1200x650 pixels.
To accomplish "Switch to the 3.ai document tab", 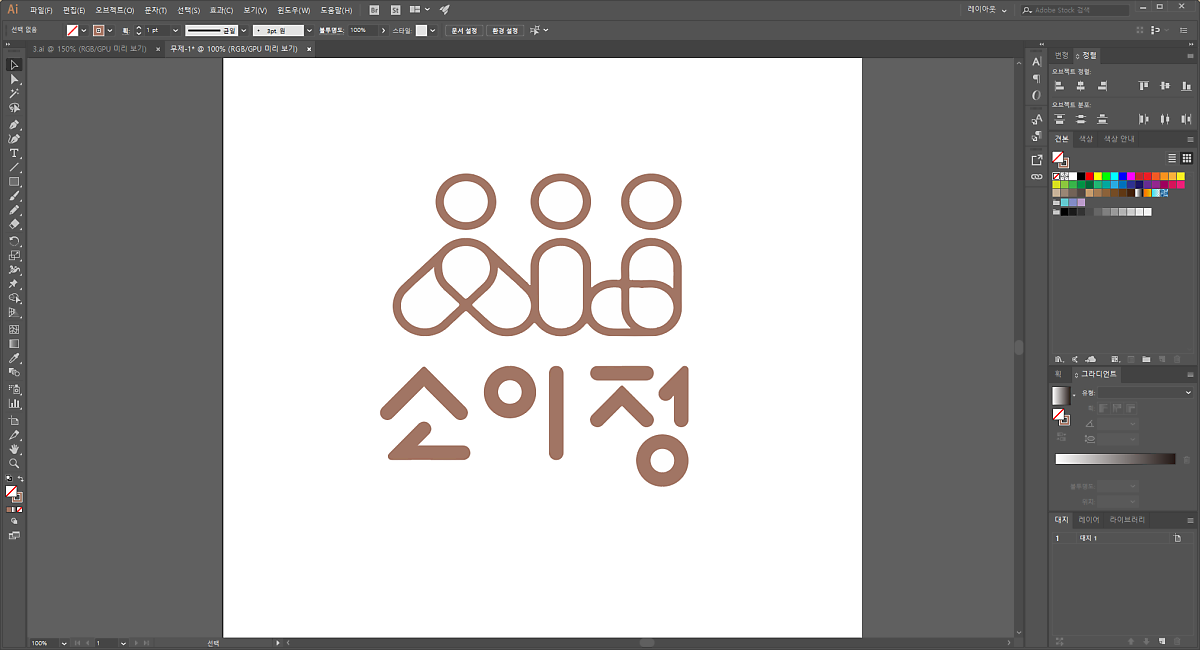I will tap(89, 48).
